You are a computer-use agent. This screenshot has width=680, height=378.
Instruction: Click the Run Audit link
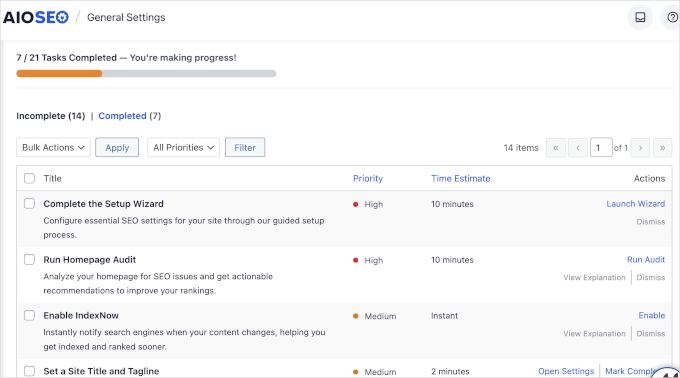pyautogui.click(x=646, y=260)
